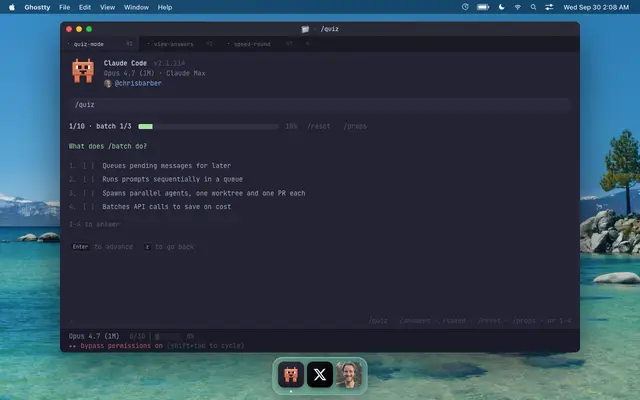Open the Window menu
Screen dimensions: 640x400
136,7
